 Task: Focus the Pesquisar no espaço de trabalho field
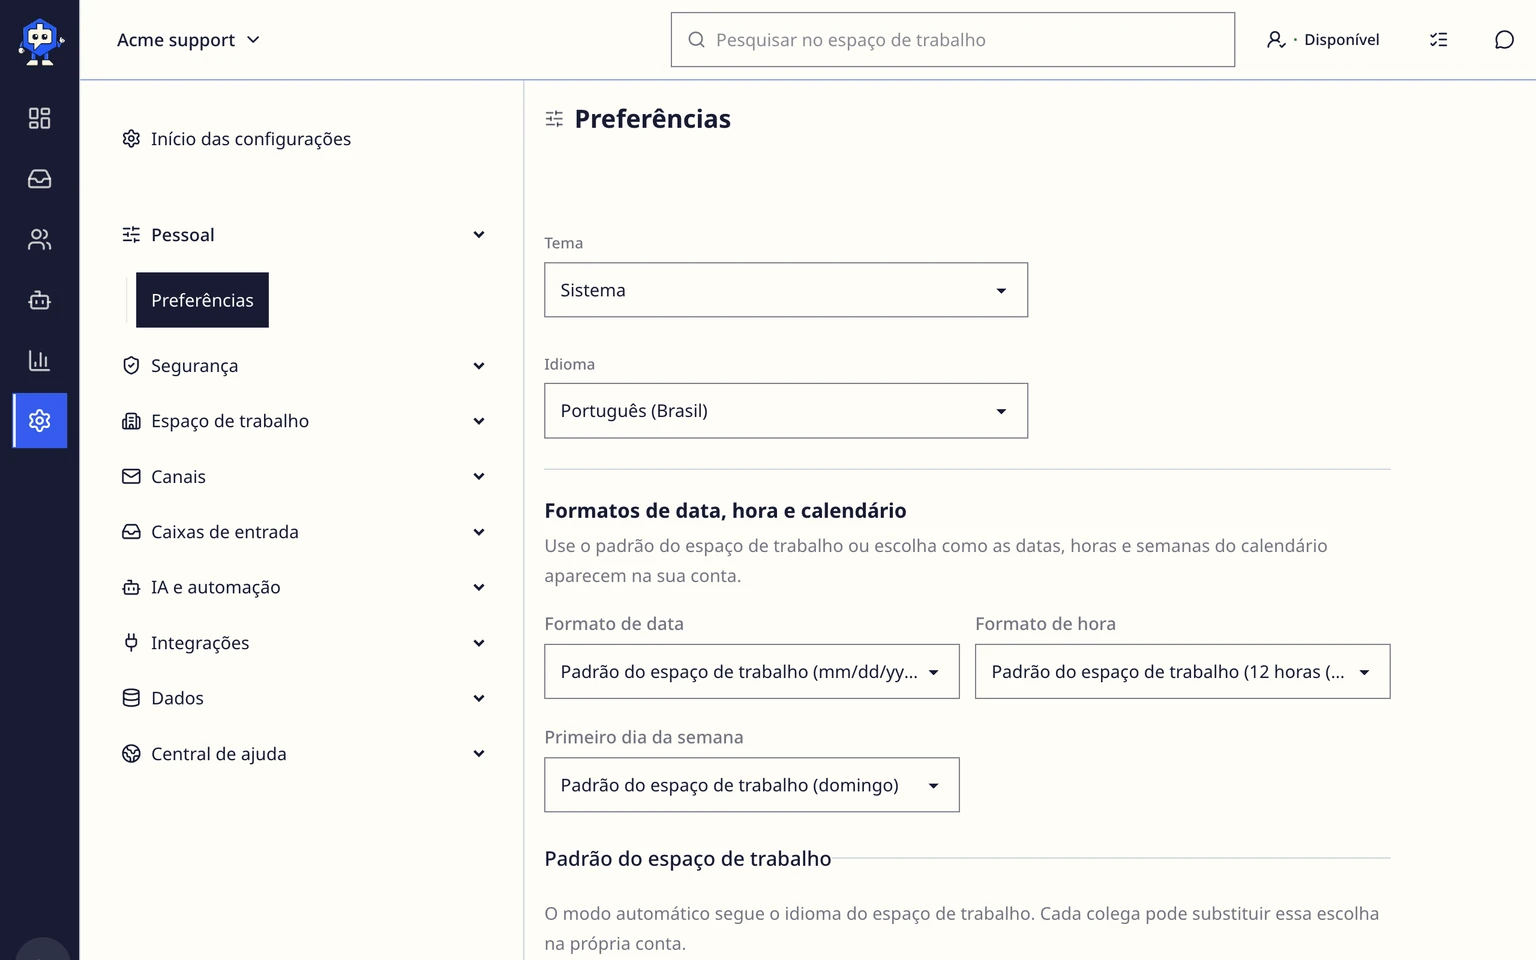(x=952, y=40)
